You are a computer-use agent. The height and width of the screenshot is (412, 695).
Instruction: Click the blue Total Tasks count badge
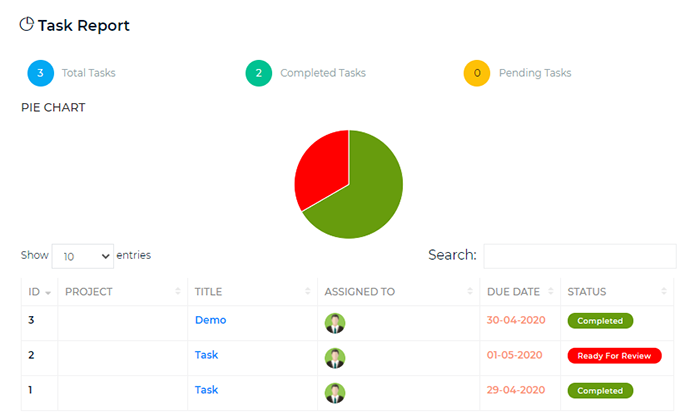pyautogui.click(x=40, y=73)
